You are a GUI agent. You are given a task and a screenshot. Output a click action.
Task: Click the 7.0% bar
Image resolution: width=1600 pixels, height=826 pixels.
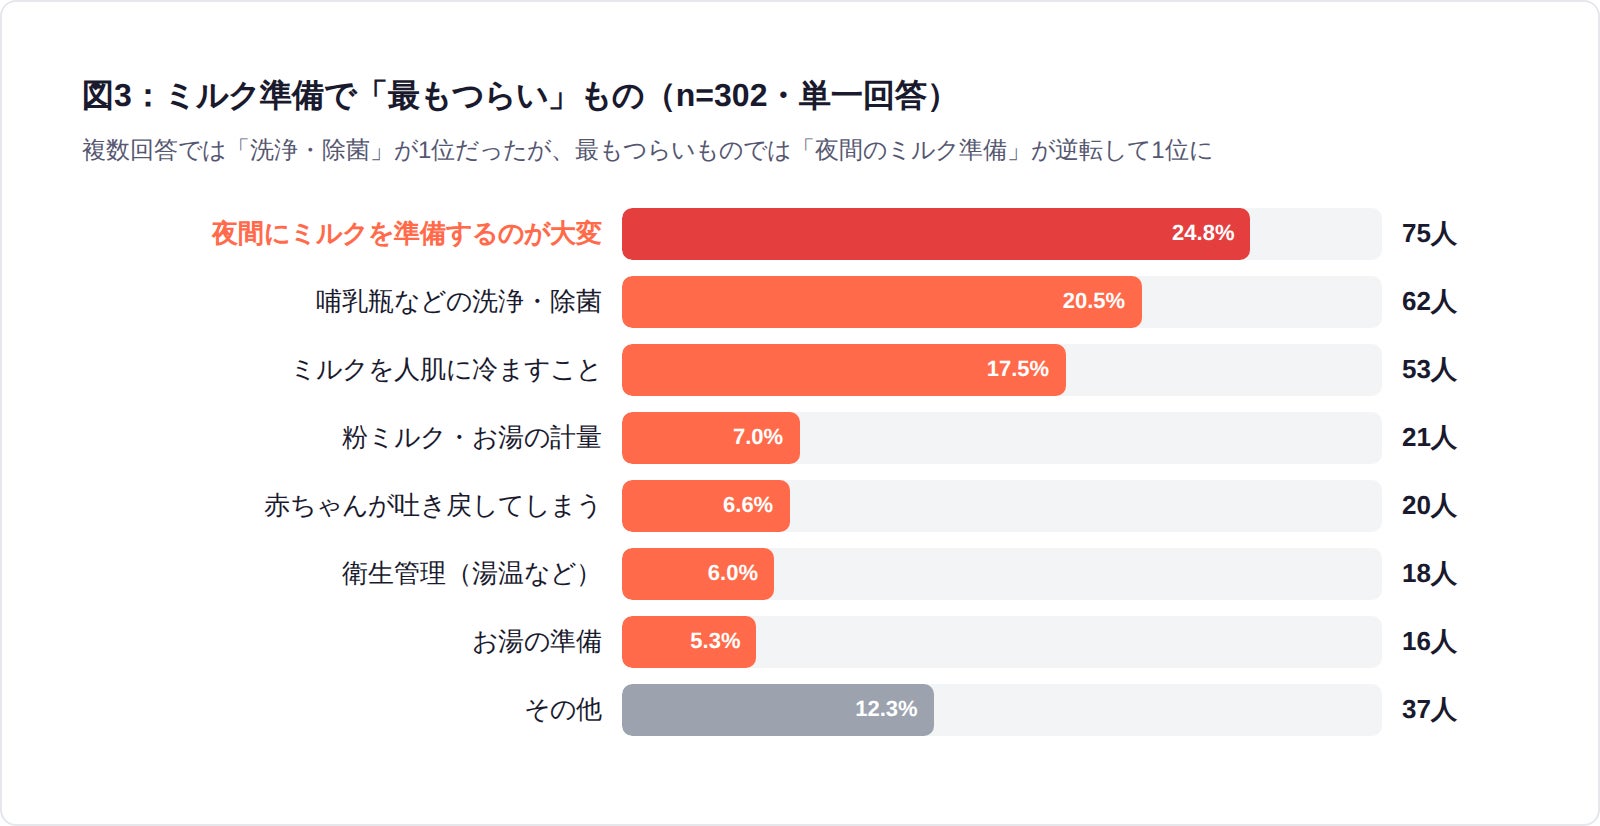[x=710, y=438]
